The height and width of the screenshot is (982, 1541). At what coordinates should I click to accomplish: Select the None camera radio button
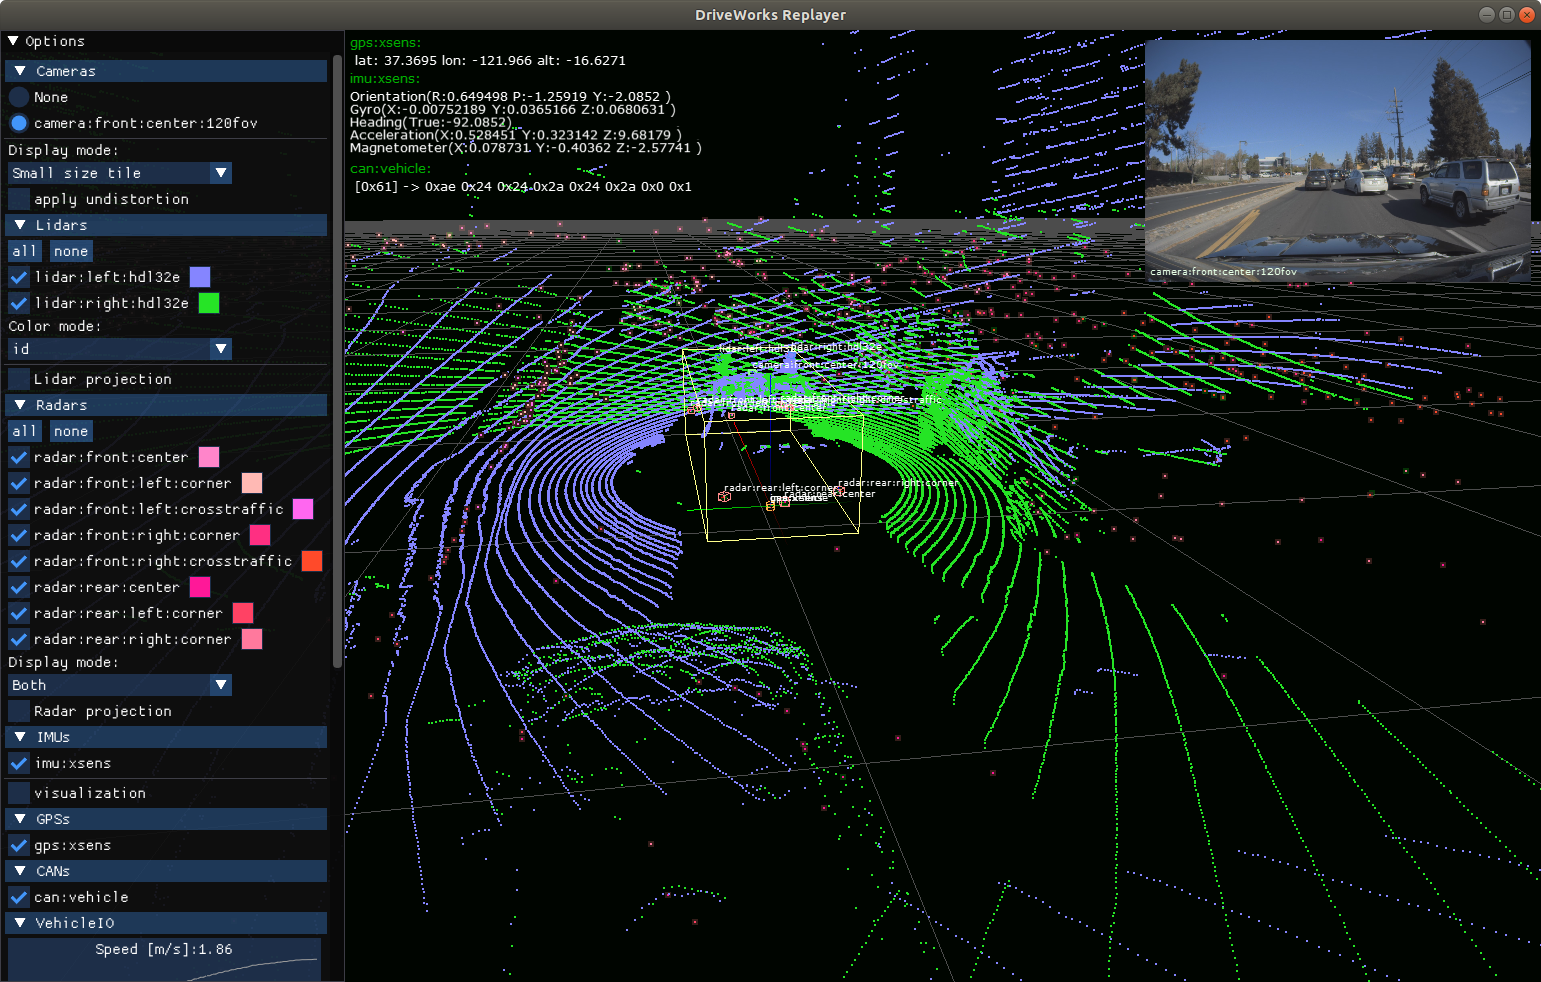(19, 97)
